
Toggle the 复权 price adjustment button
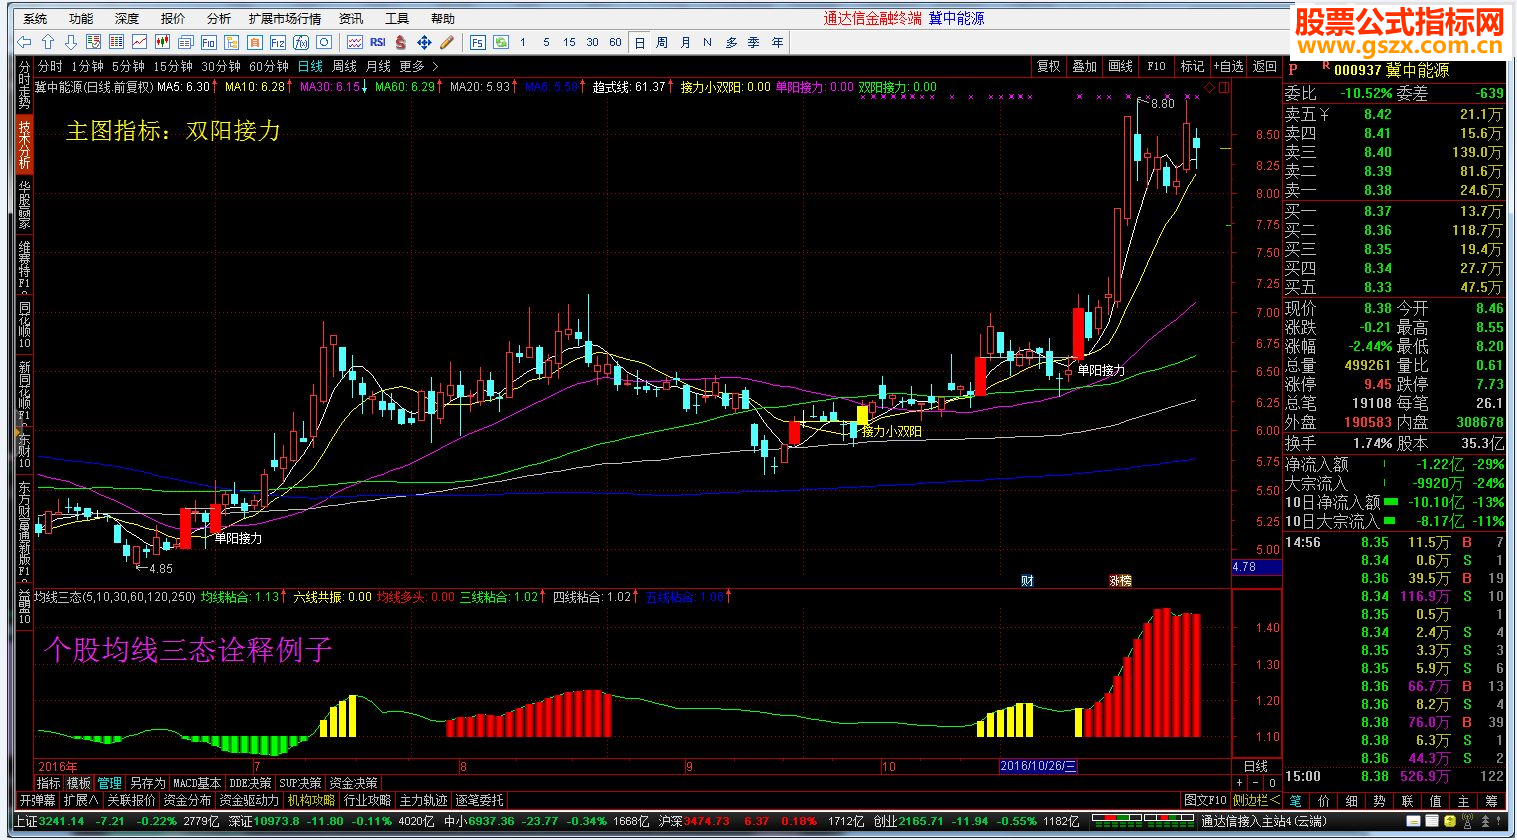[1048, 66]
